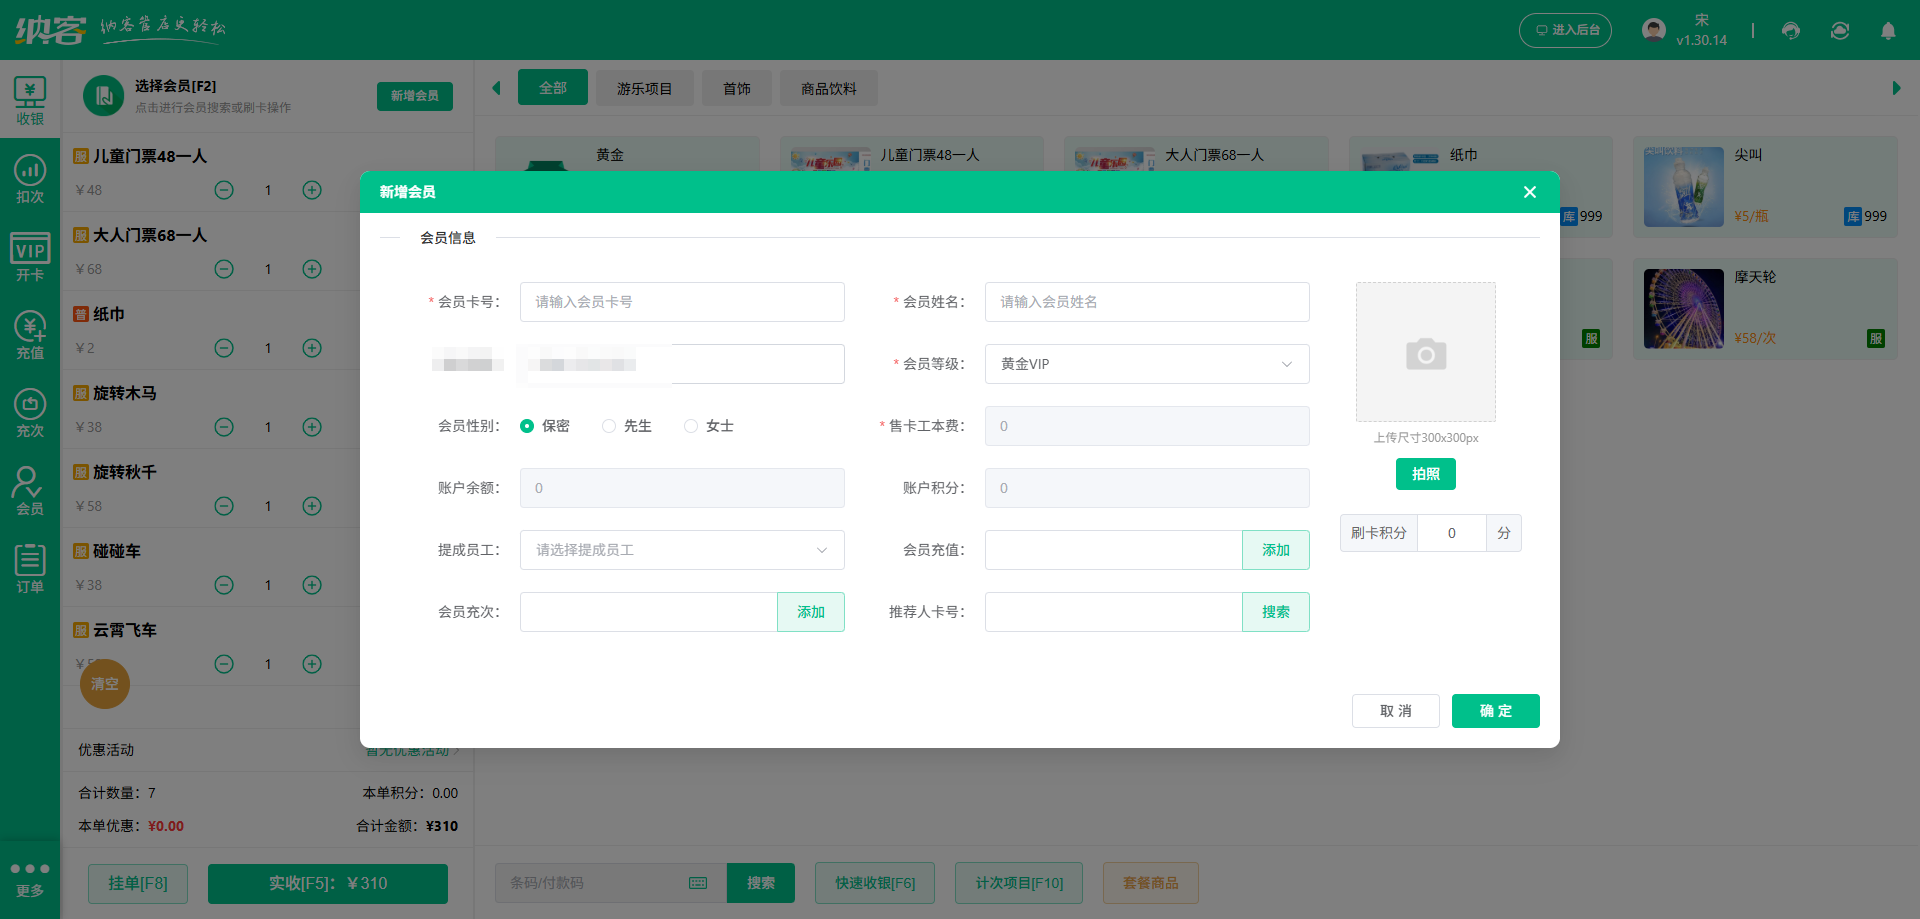Confirm new member with 确定 button
This screenshot has width=1920, height=919.
(x=1495, y=711)
